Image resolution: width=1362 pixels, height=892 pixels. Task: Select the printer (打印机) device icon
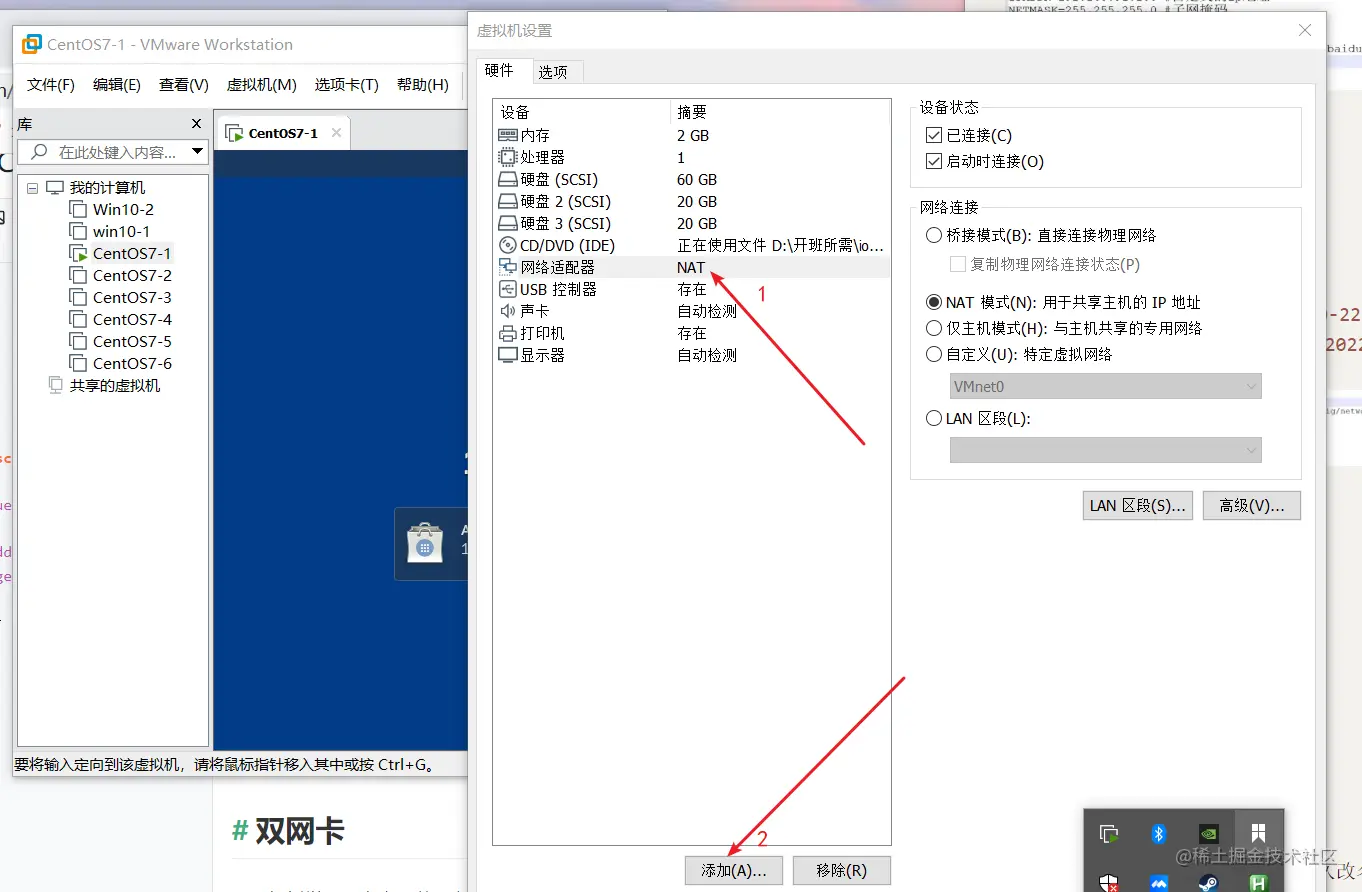click(x=508, y=334)
